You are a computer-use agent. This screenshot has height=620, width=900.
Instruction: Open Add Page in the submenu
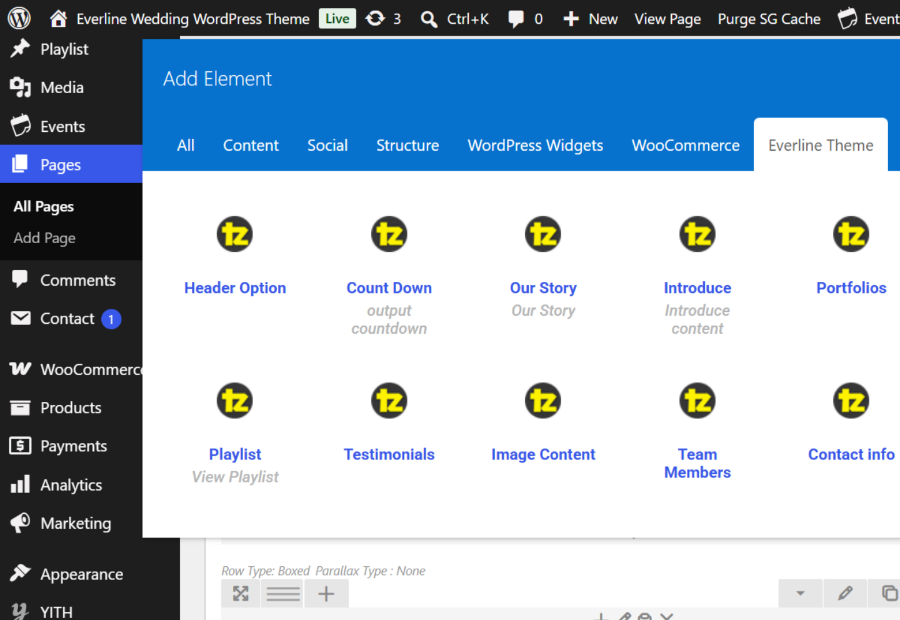pos(44,238)
